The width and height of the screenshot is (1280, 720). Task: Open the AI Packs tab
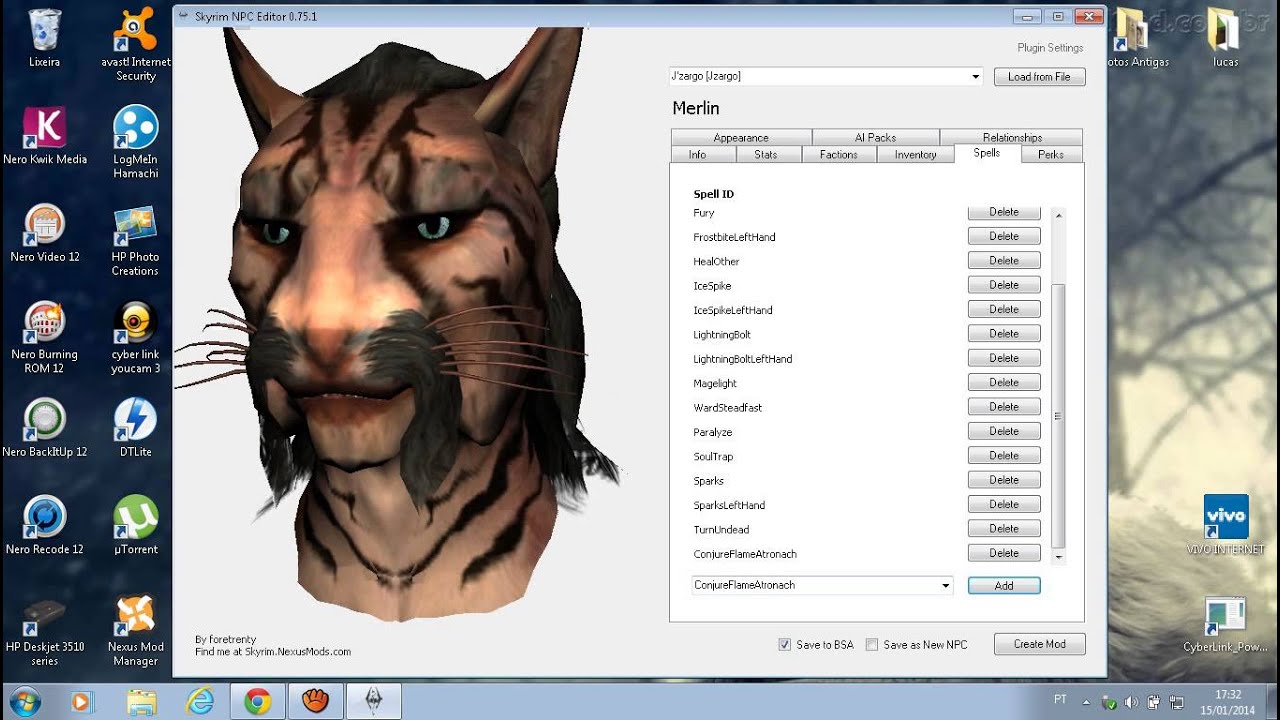(875, 138)
